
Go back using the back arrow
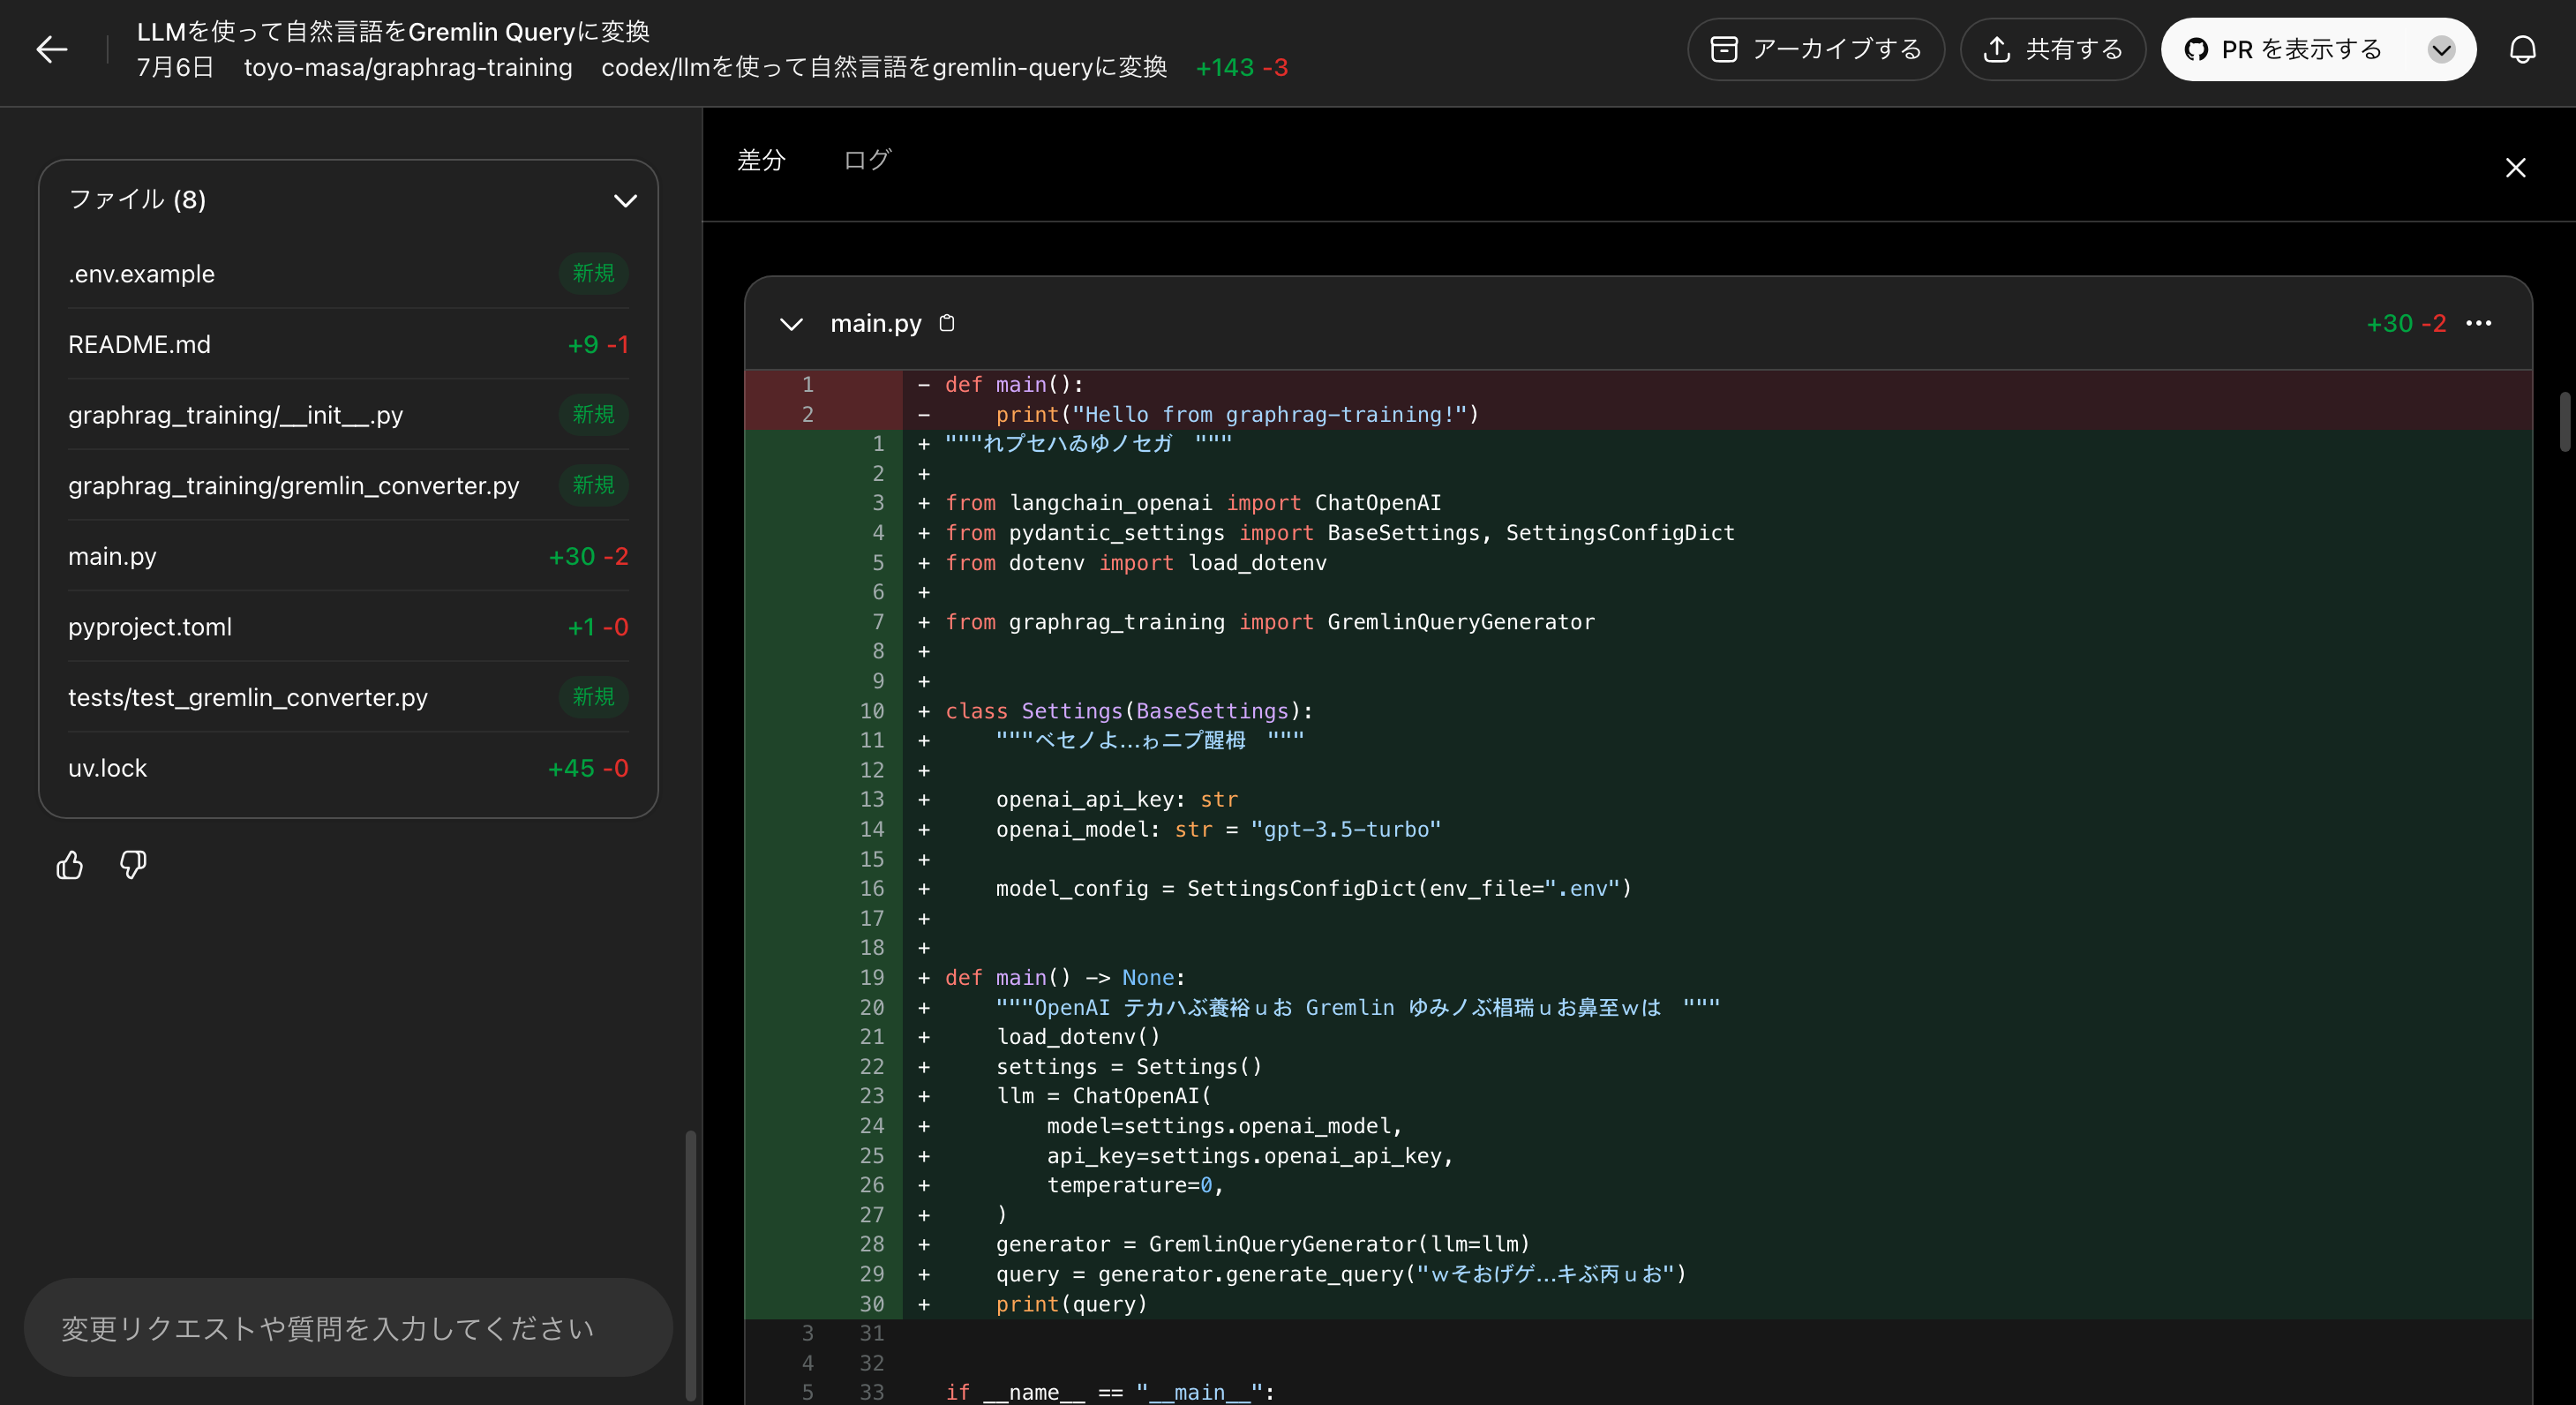point(51,49)
